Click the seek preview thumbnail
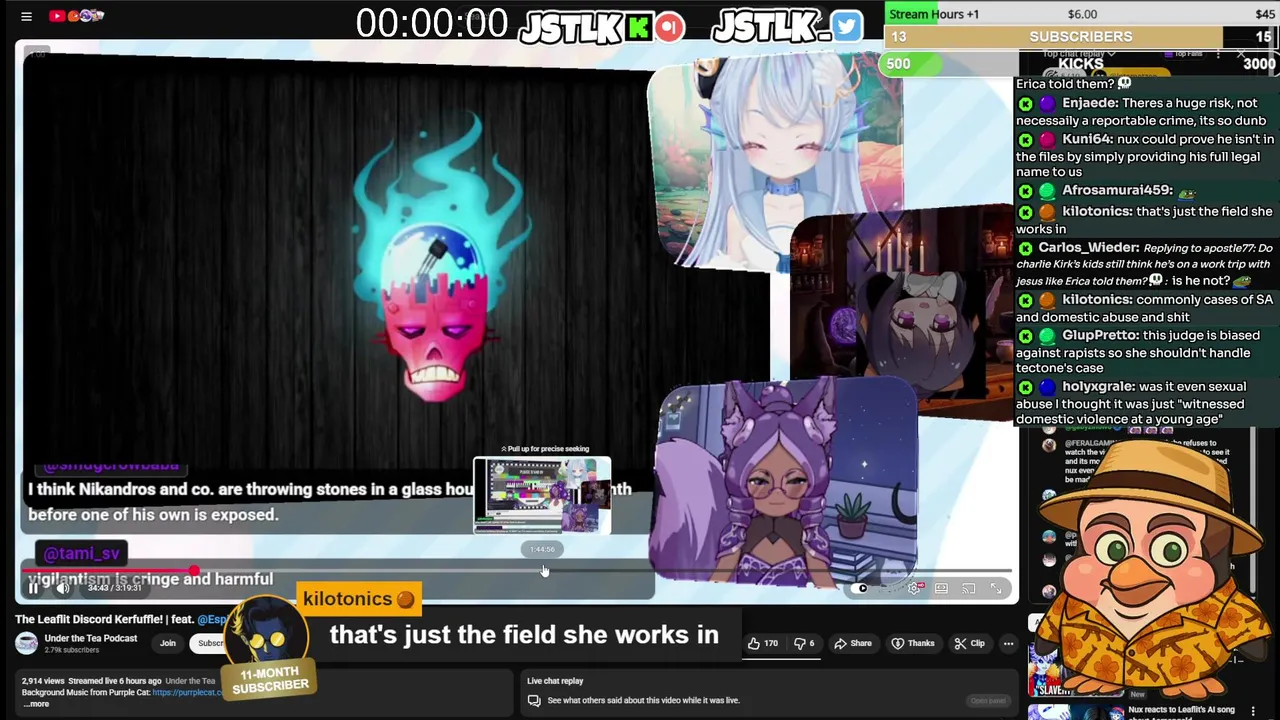Image resolution: width=1280 pixels, height=720 pixels. click(542, 496)
